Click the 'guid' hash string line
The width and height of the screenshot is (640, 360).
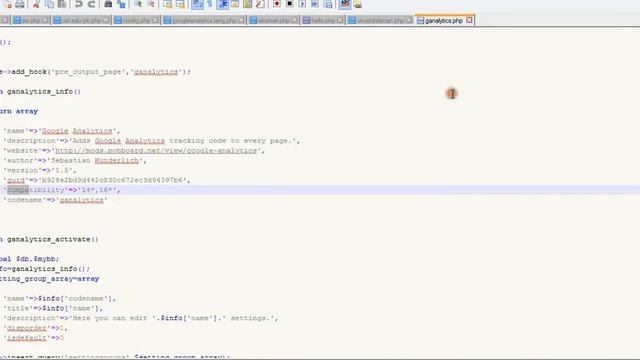tap(97, 180)
